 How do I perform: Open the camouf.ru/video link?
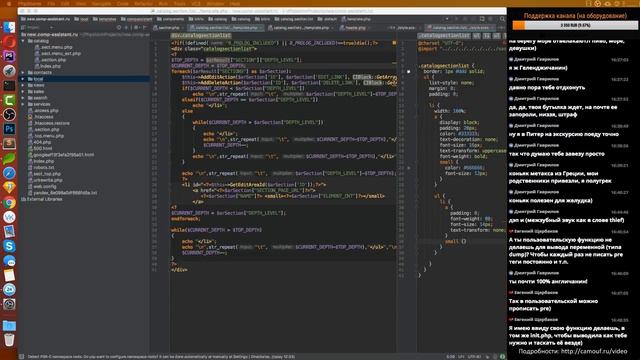593,351
